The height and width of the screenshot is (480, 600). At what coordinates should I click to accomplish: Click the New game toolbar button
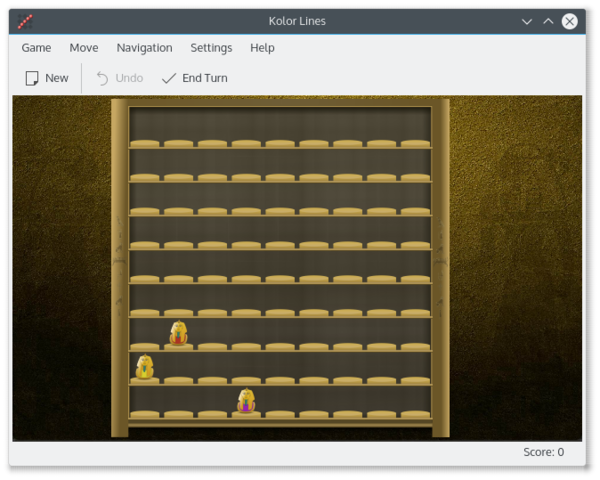[x=47, y=78]
